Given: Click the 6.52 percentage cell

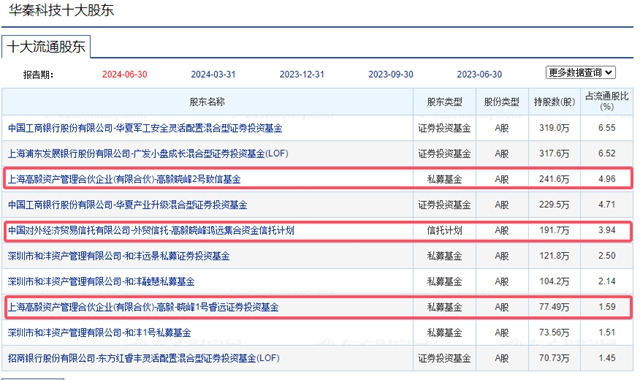Looking at the screenshot, I should tap(607, 154).
